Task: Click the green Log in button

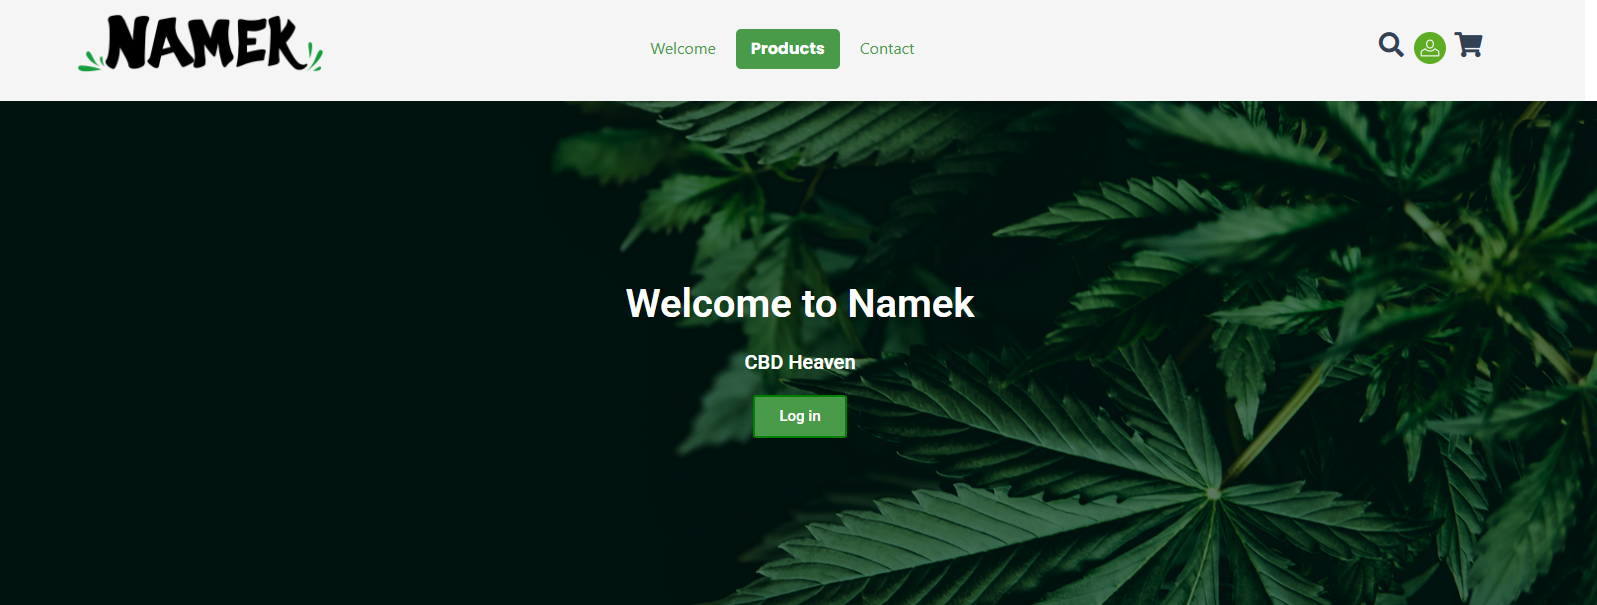Action: click(x=800, y=416)
